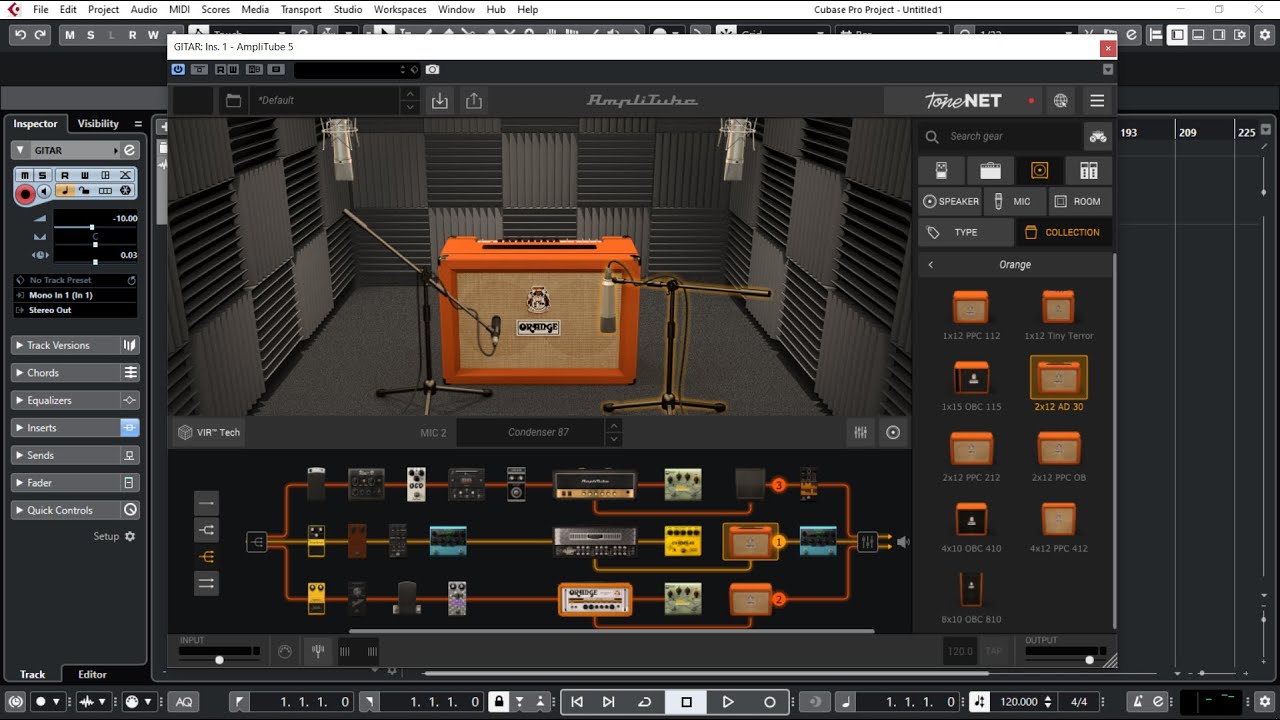
Task: Filter gear by COLLECTION
Action: [1064, 232]
